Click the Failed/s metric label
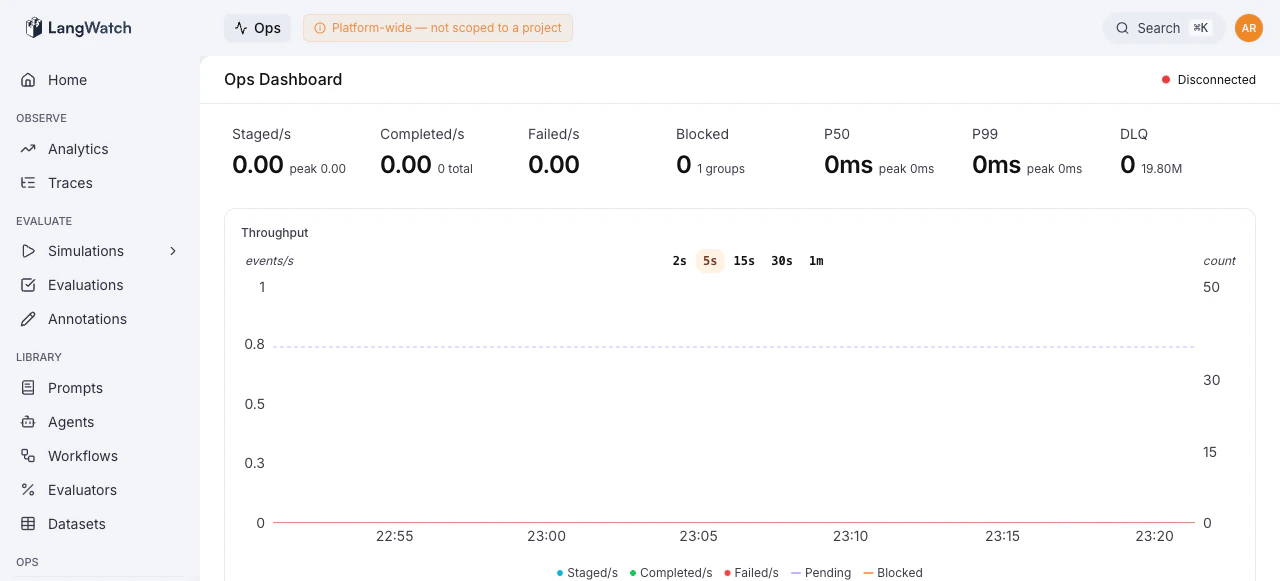 tap(554, 134)
